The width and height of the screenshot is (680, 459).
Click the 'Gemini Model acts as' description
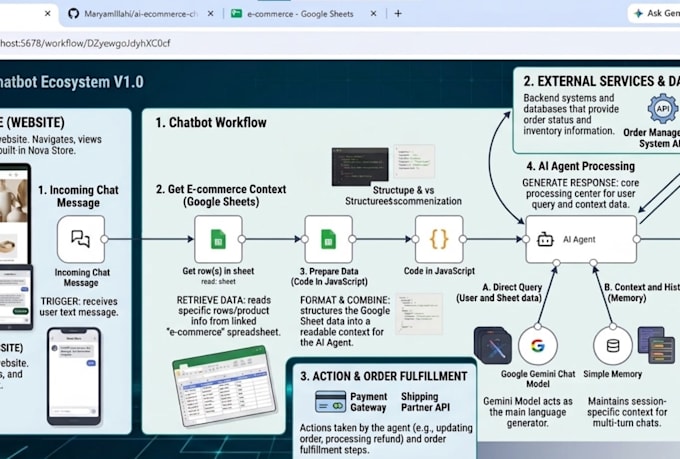[528, 412]
